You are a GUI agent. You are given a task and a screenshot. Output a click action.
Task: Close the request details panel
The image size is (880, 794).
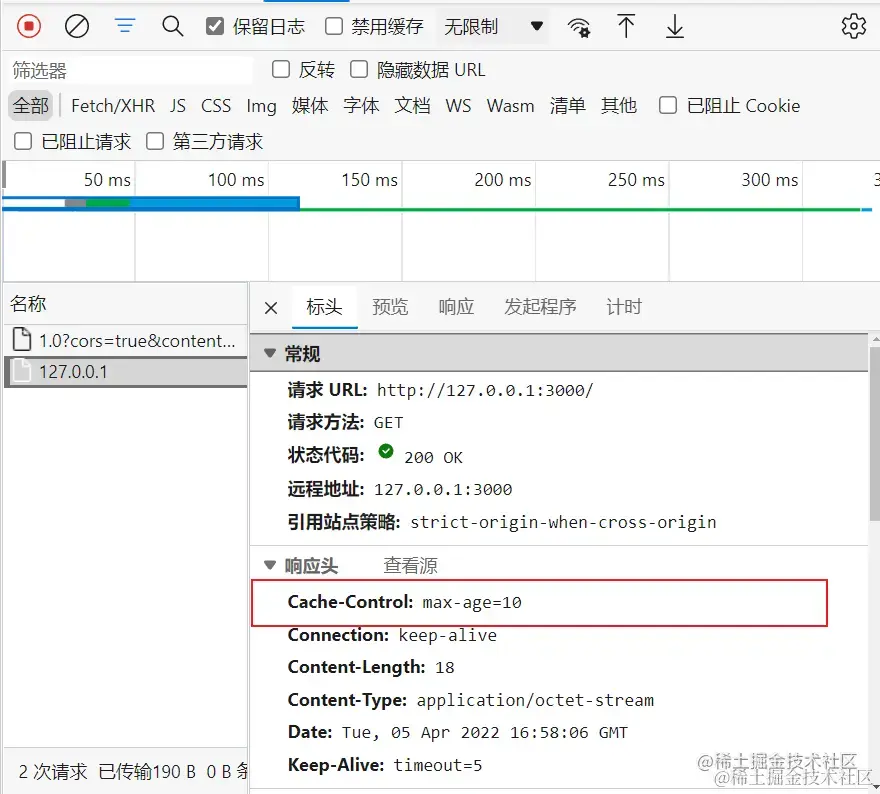tap(271, 307)
